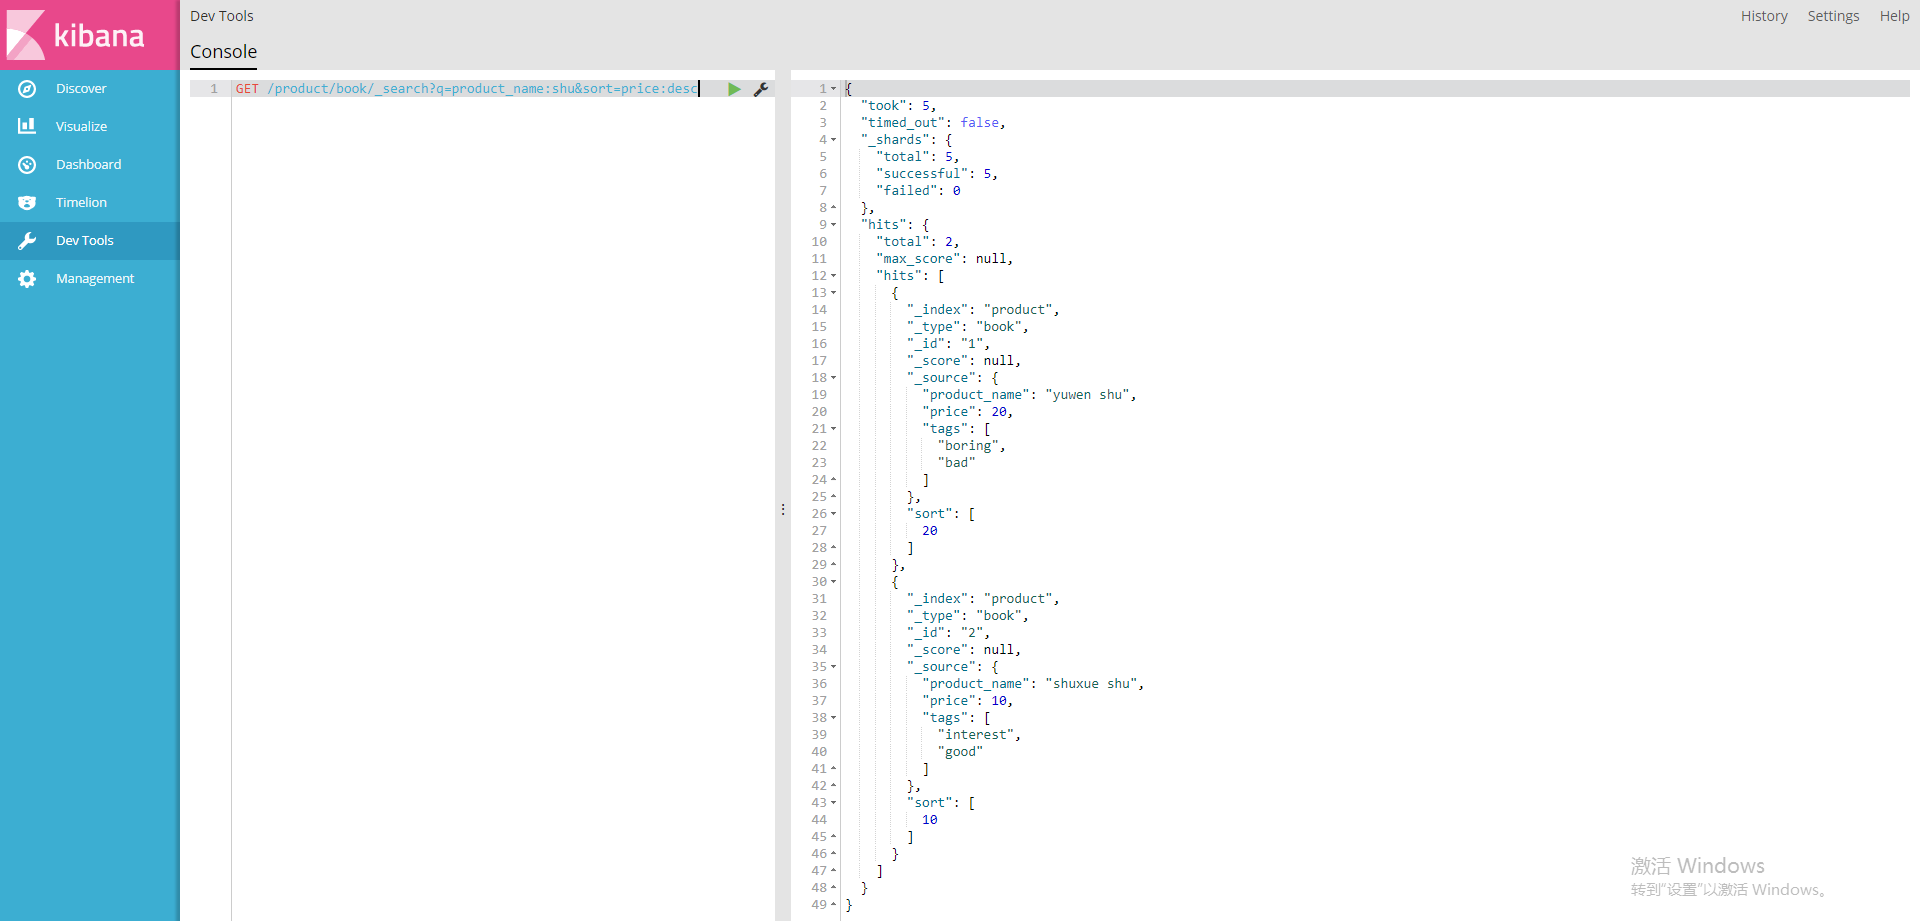Collapse outer hits object at line 9
Viewport: 1920px width, 921px height.
(834, 225)
